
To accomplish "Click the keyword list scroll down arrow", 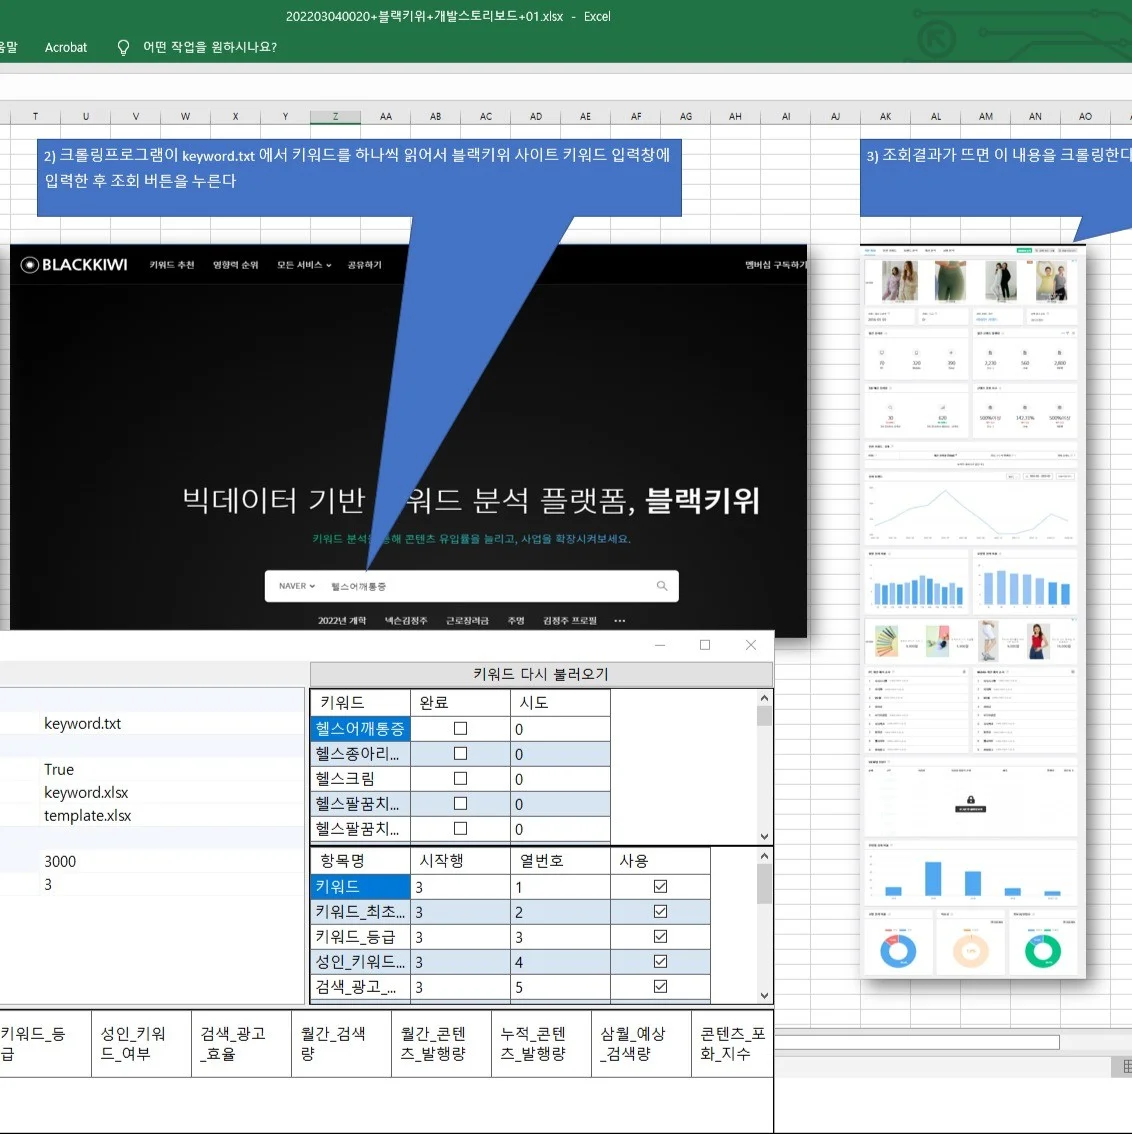I will tap(765, 836).
